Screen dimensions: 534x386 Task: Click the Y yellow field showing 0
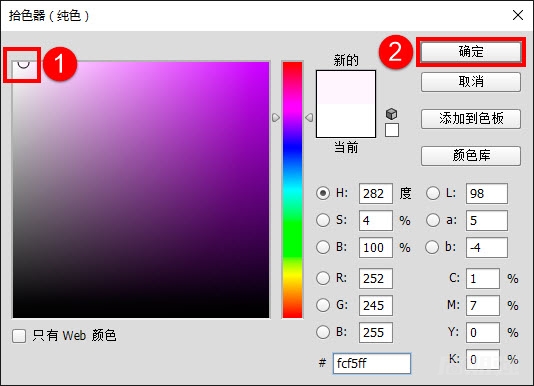point(483,332)
